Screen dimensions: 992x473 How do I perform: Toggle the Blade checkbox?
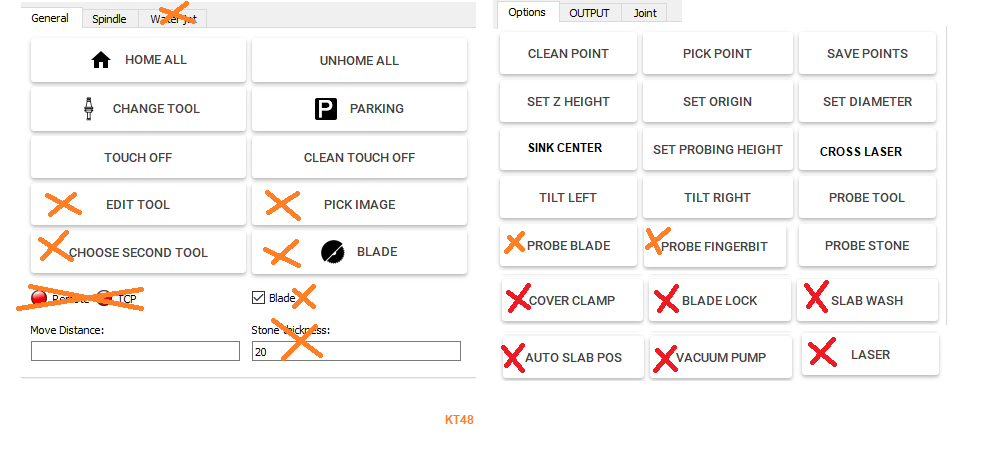259,297
